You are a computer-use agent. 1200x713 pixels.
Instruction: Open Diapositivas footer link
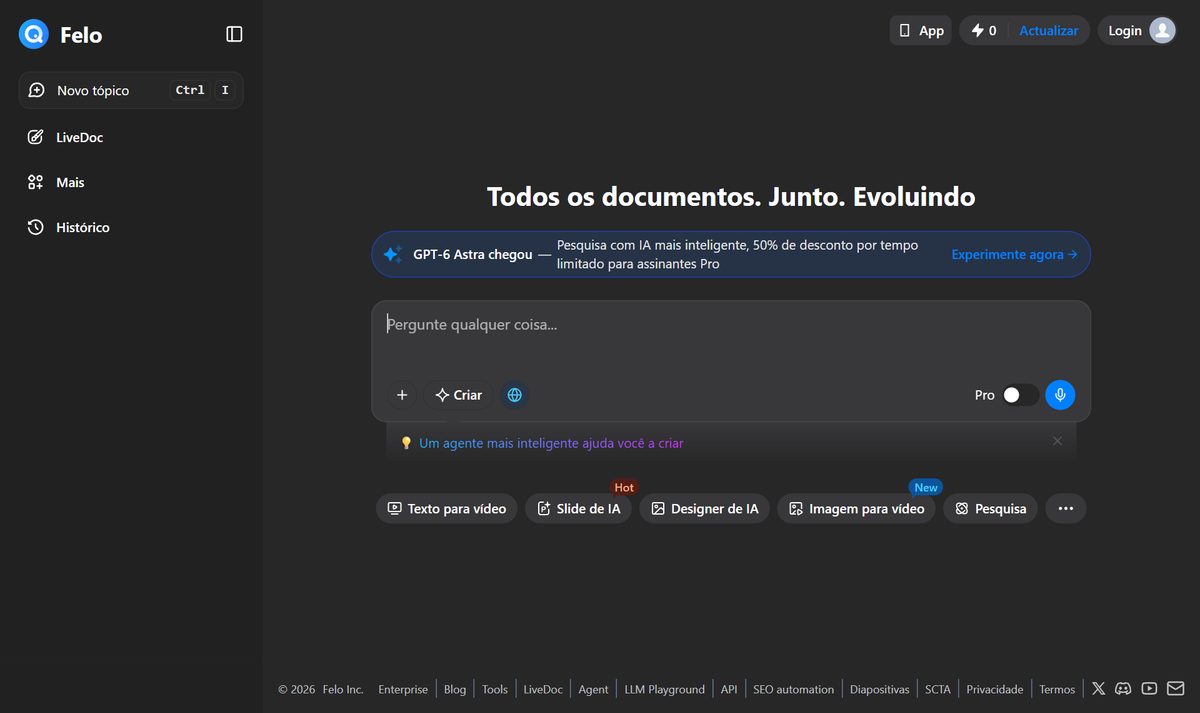click(880, 689)
